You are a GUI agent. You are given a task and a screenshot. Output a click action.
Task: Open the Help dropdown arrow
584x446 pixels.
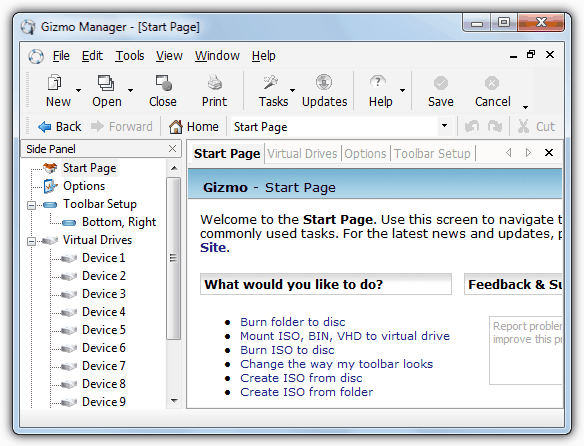(402, 91)
